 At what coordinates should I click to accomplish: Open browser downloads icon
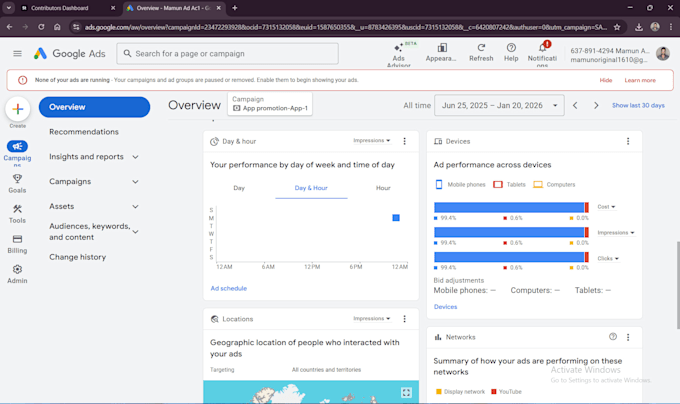point(639,27)
